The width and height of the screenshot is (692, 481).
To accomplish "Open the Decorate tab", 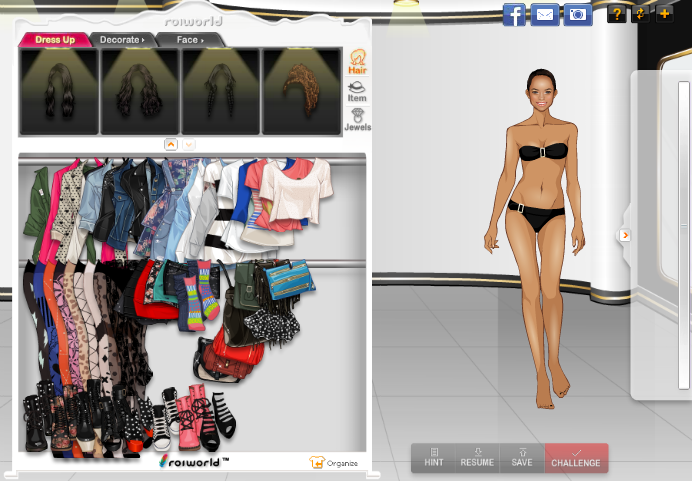I will (x=124, y=40).
